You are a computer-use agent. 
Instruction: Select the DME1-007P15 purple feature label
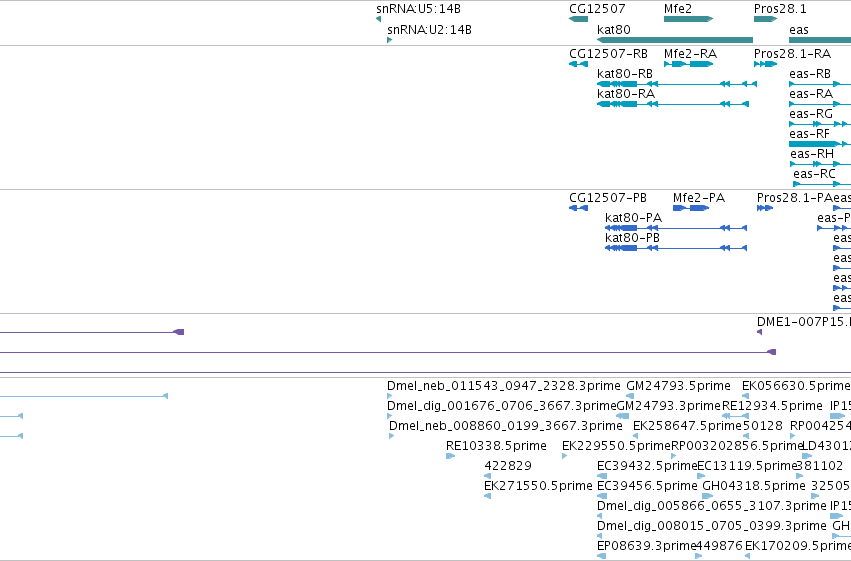(803, 322)
